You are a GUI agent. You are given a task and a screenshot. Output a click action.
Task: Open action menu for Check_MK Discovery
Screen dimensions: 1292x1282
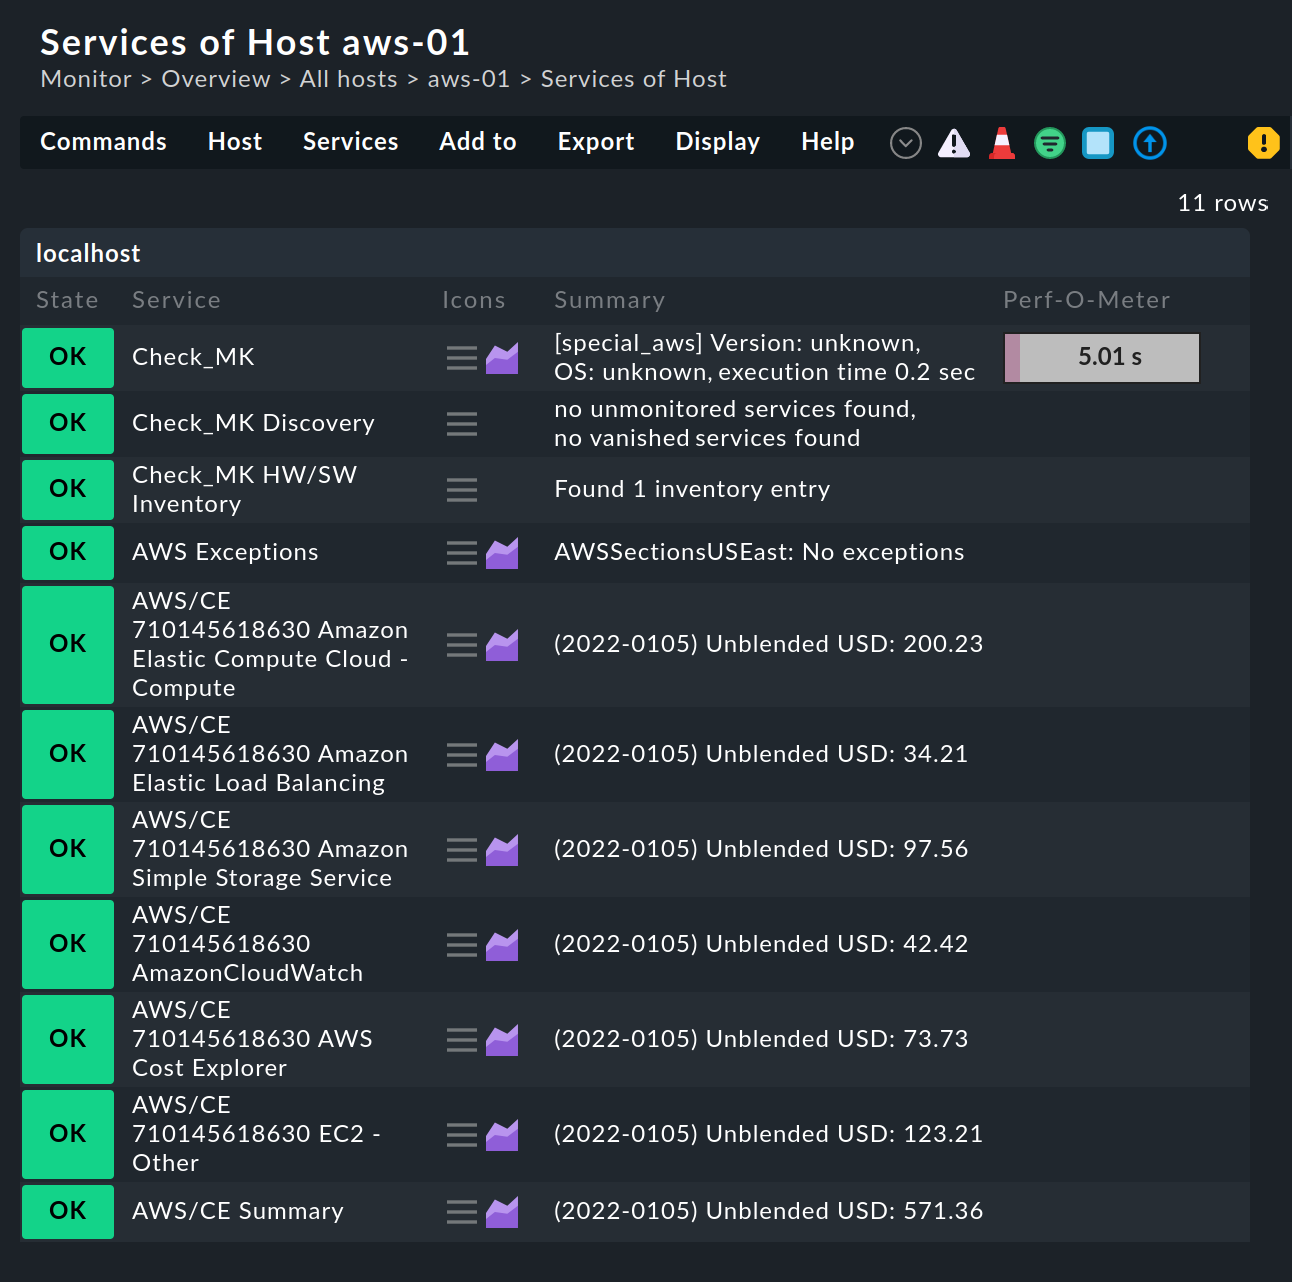click(462, 424)
